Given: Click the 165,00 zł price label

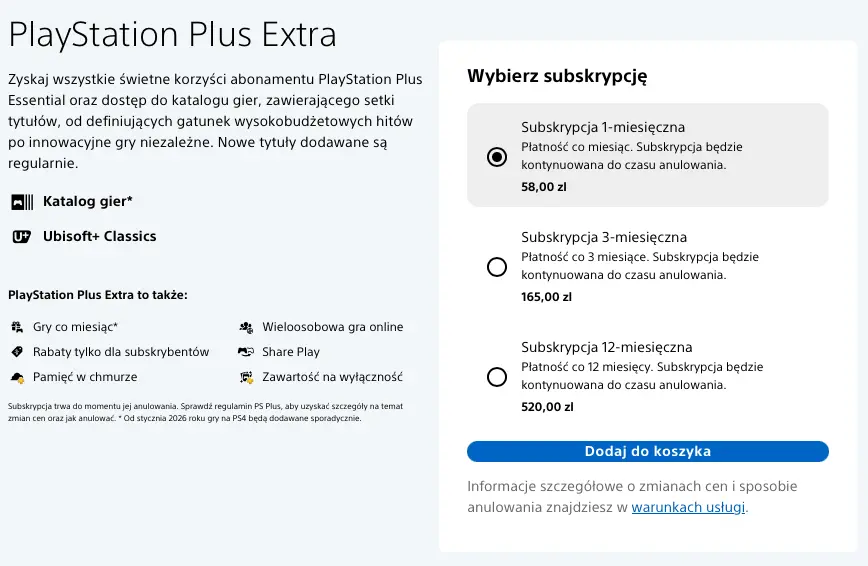Looking at the screenshot, I should tap(546, 297).
